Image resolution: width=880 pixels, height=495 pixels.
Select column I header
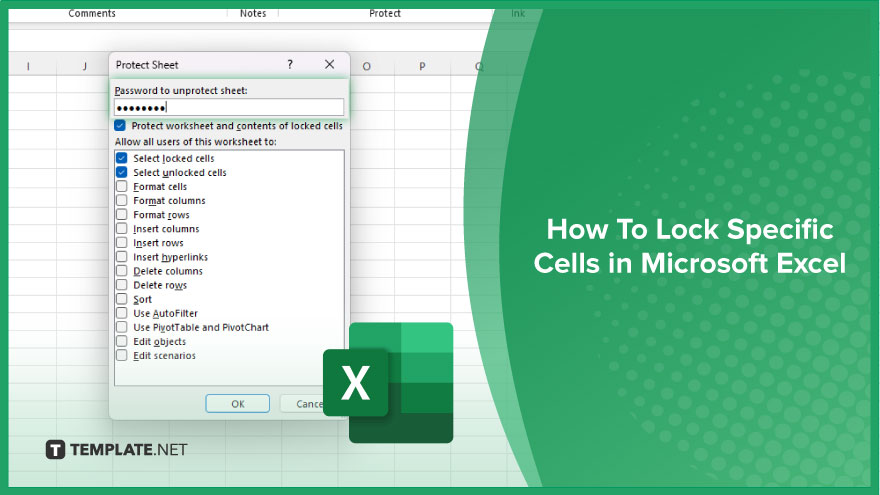pos(28,66)
